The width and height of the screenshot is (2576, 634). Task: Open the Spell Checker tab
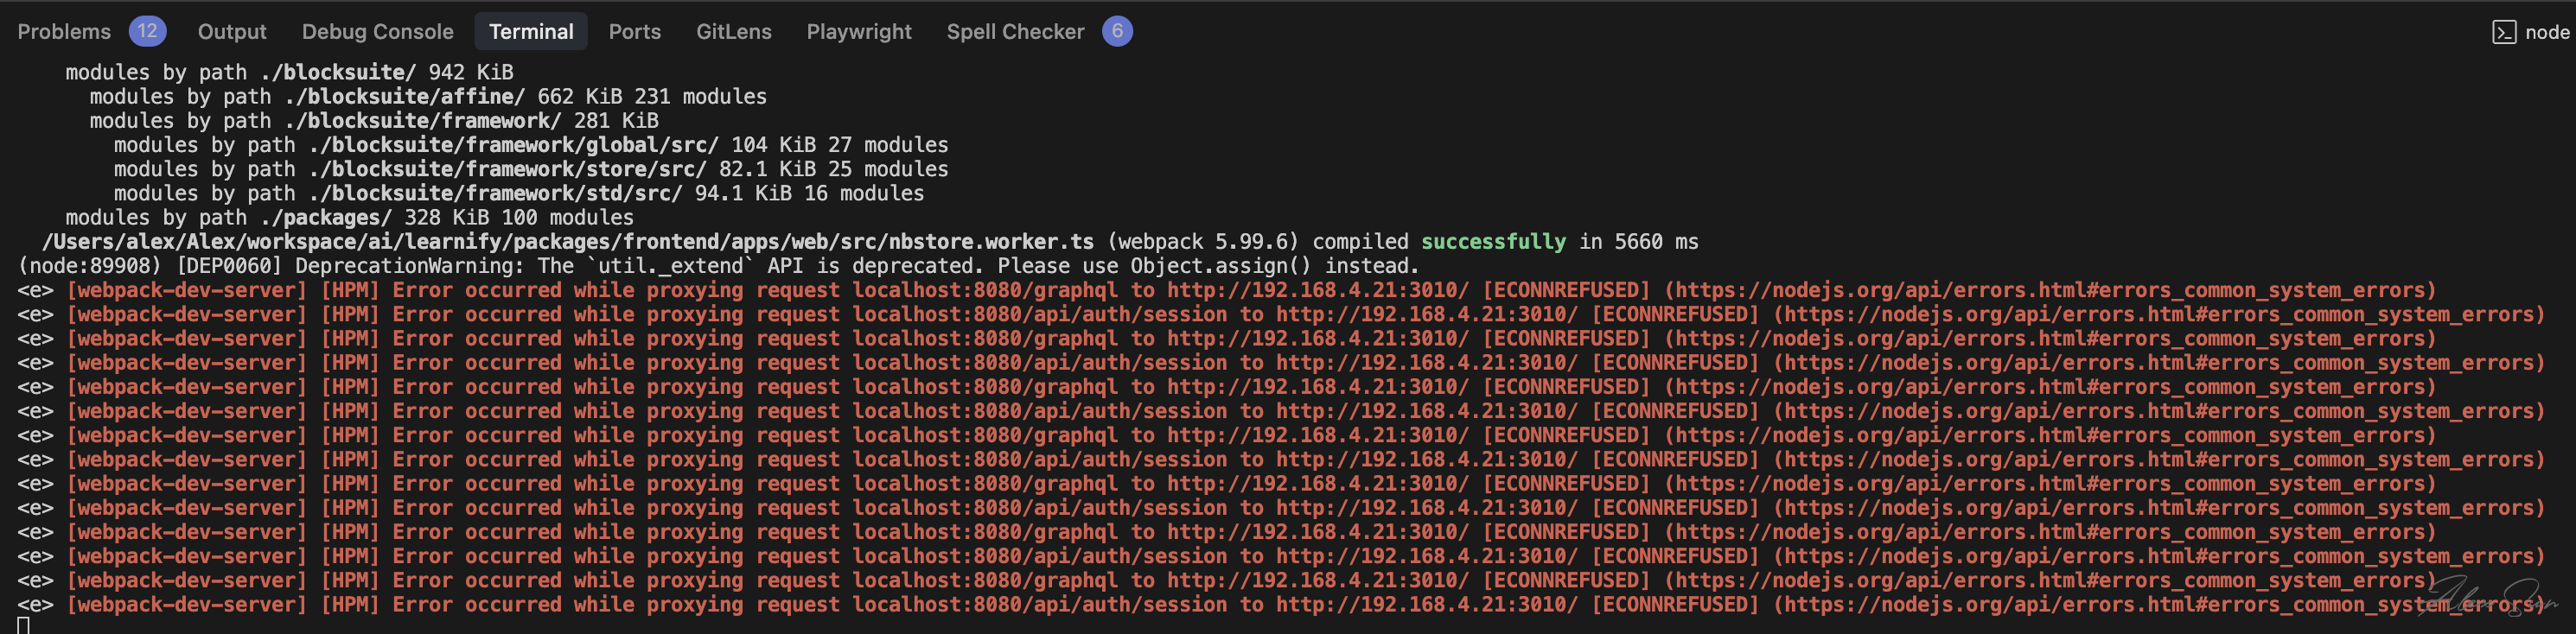1015,32
